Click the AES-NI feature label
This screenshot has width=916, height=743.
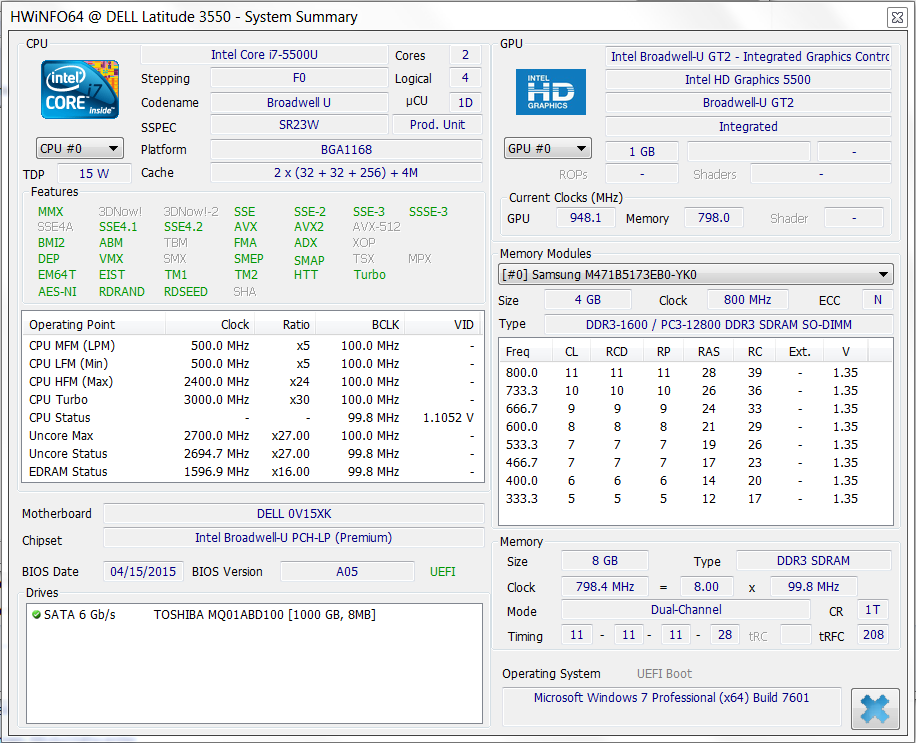(x=57, y=291)
